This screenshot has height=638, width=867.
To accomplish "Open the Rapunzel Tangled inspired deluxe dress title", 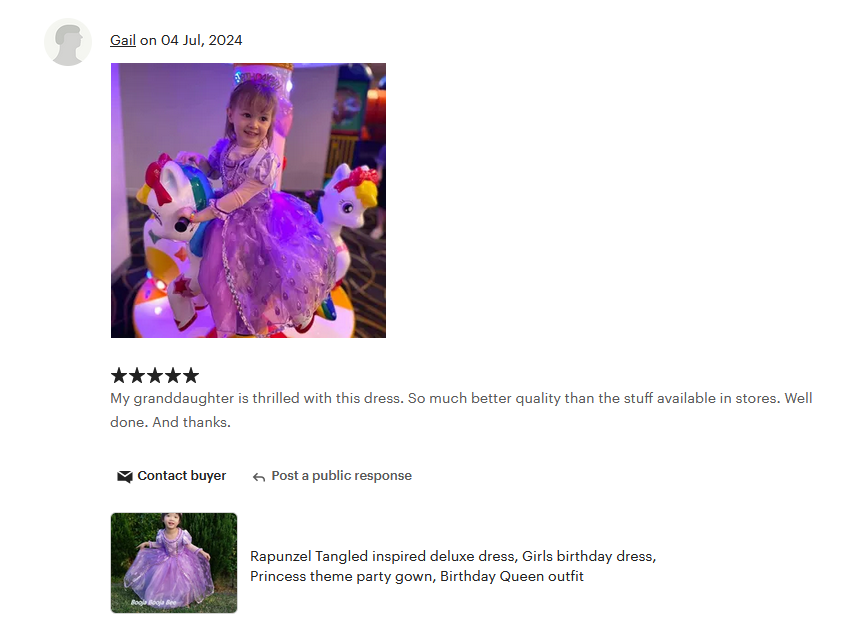I will click(x=453, y=556).
